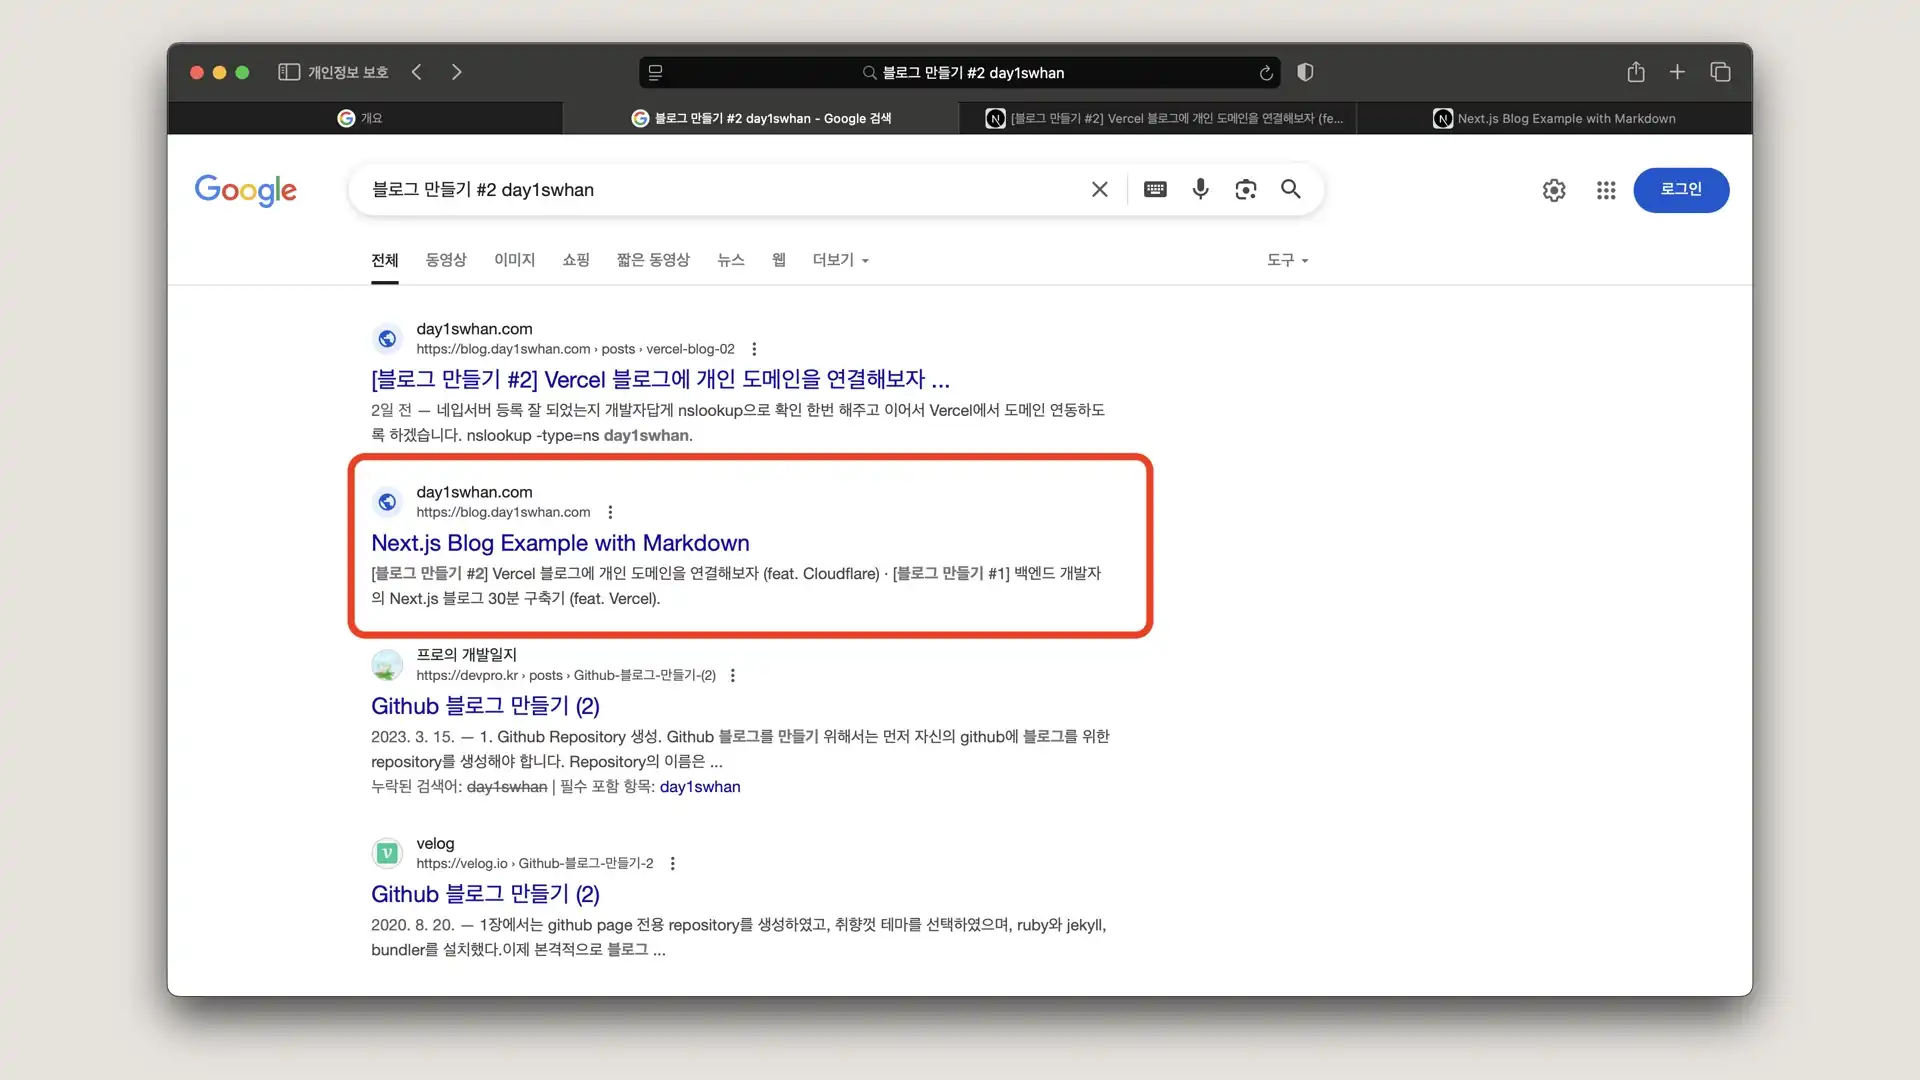Switch to the Vercel 블로그 browser tab
This screenshot has width=1920, height=1080.
1157,118
